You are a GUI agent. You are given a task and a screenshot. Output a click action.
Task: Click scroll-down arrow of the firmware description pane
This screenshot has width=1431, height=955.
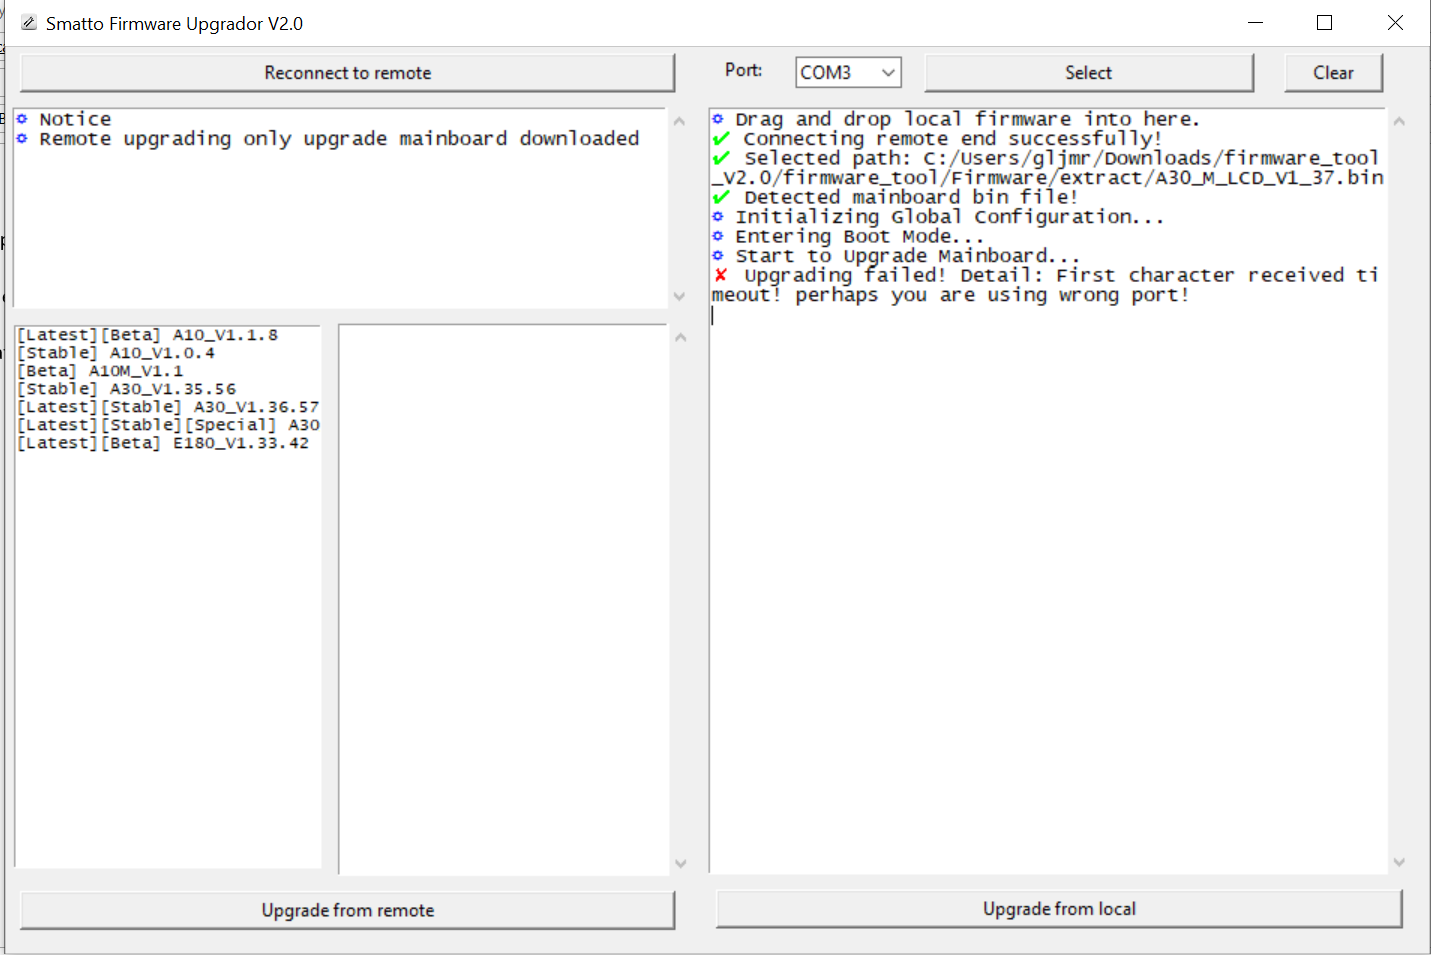pyautogui.click(x=681, y=864)
